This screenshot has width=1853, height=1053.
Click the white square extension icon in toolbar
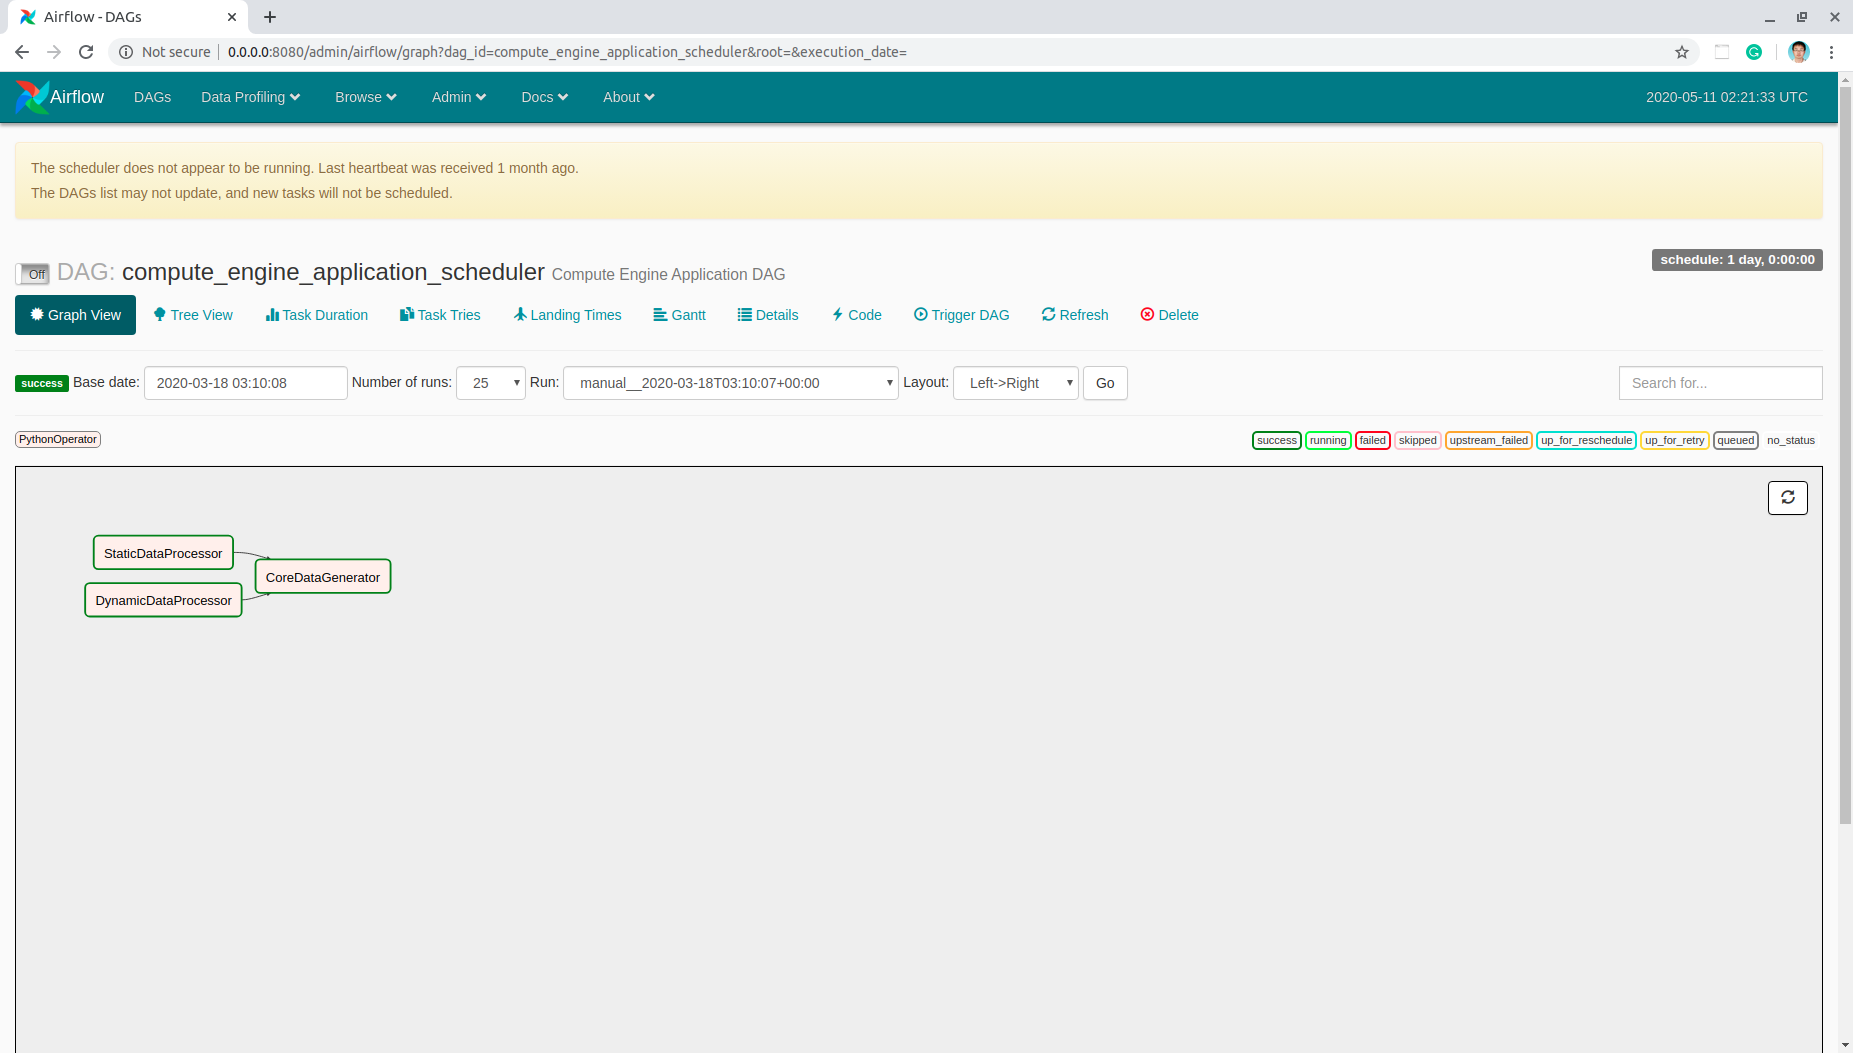point(1722,52)
